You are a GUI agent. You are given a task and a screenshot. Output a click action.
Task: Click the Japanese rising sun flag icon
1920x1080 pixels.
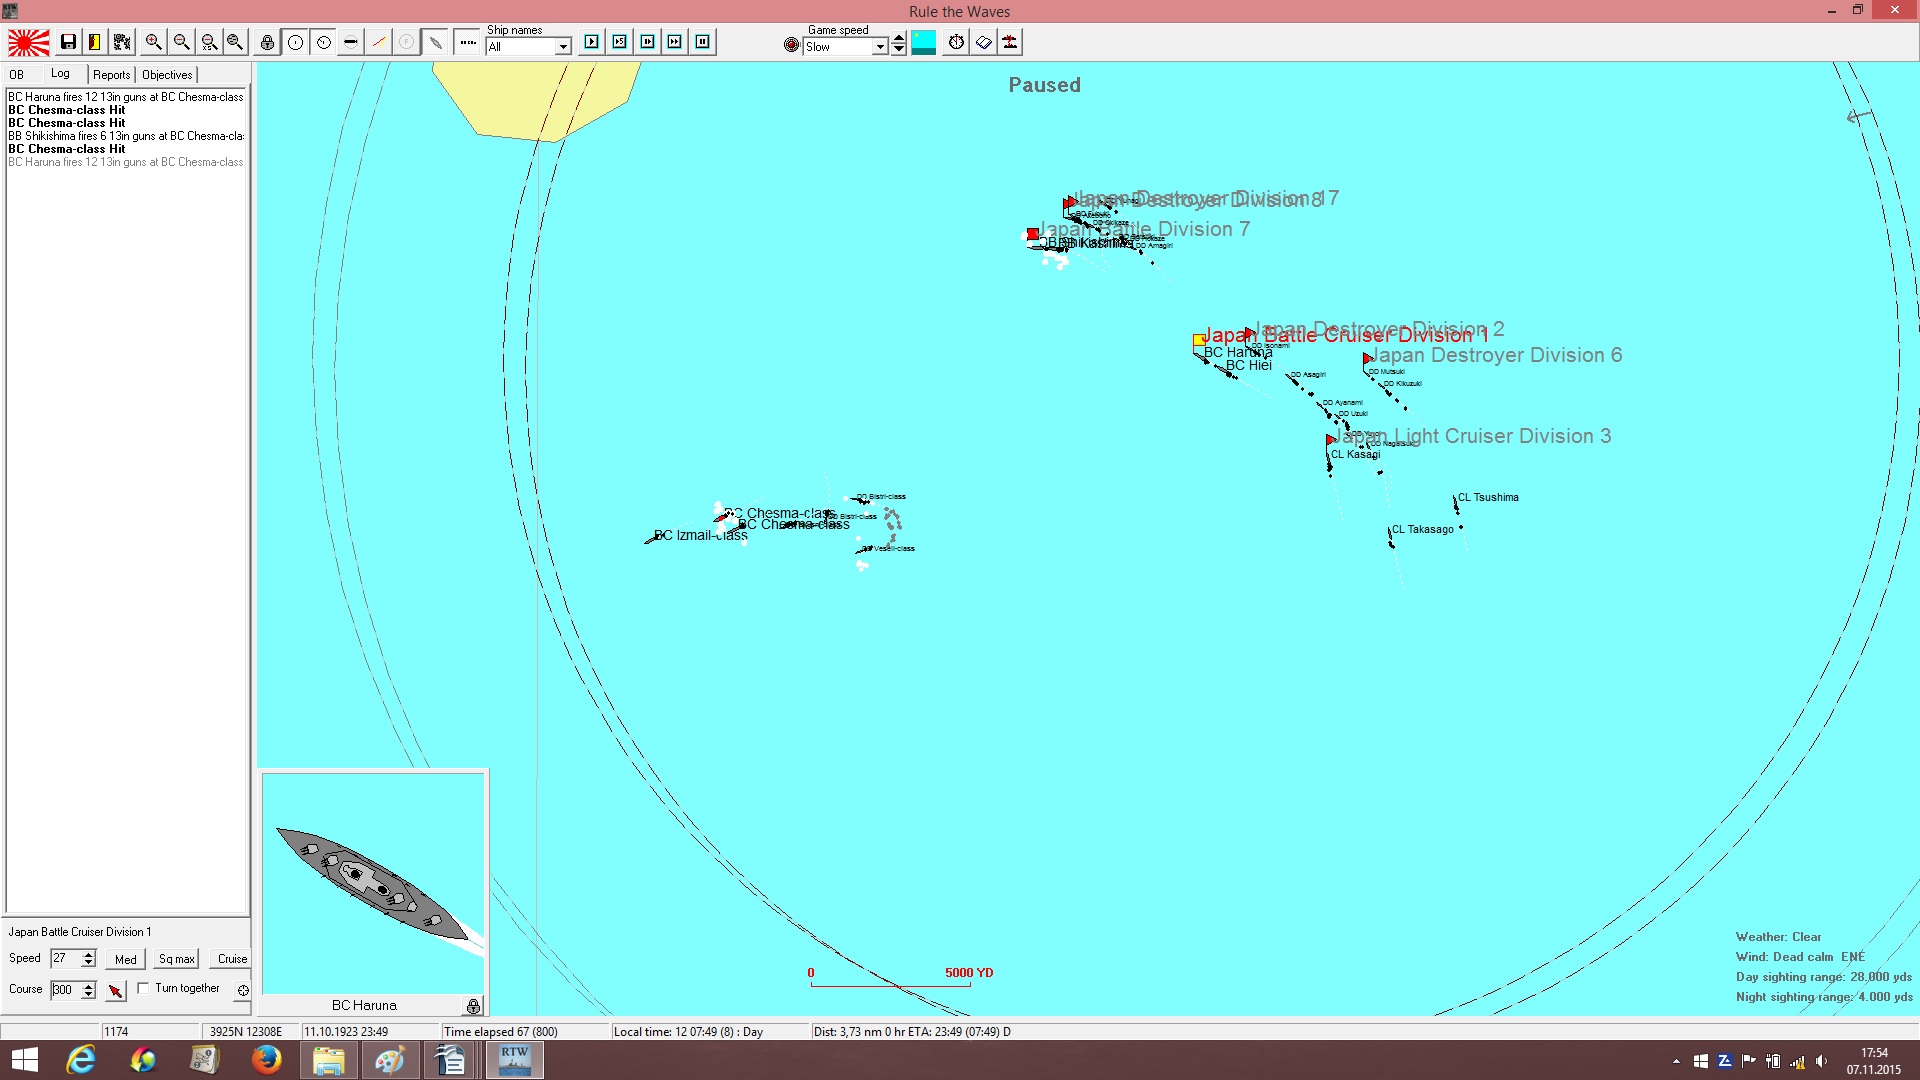click(x=29, y=42)
